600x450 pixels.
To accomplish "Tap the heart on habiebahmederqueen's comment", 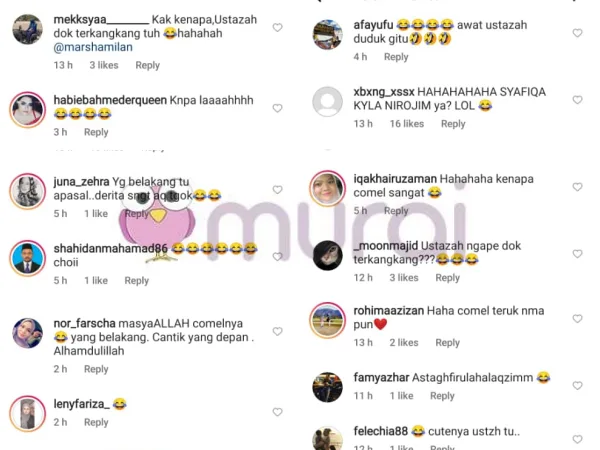I will pos(277,108).
